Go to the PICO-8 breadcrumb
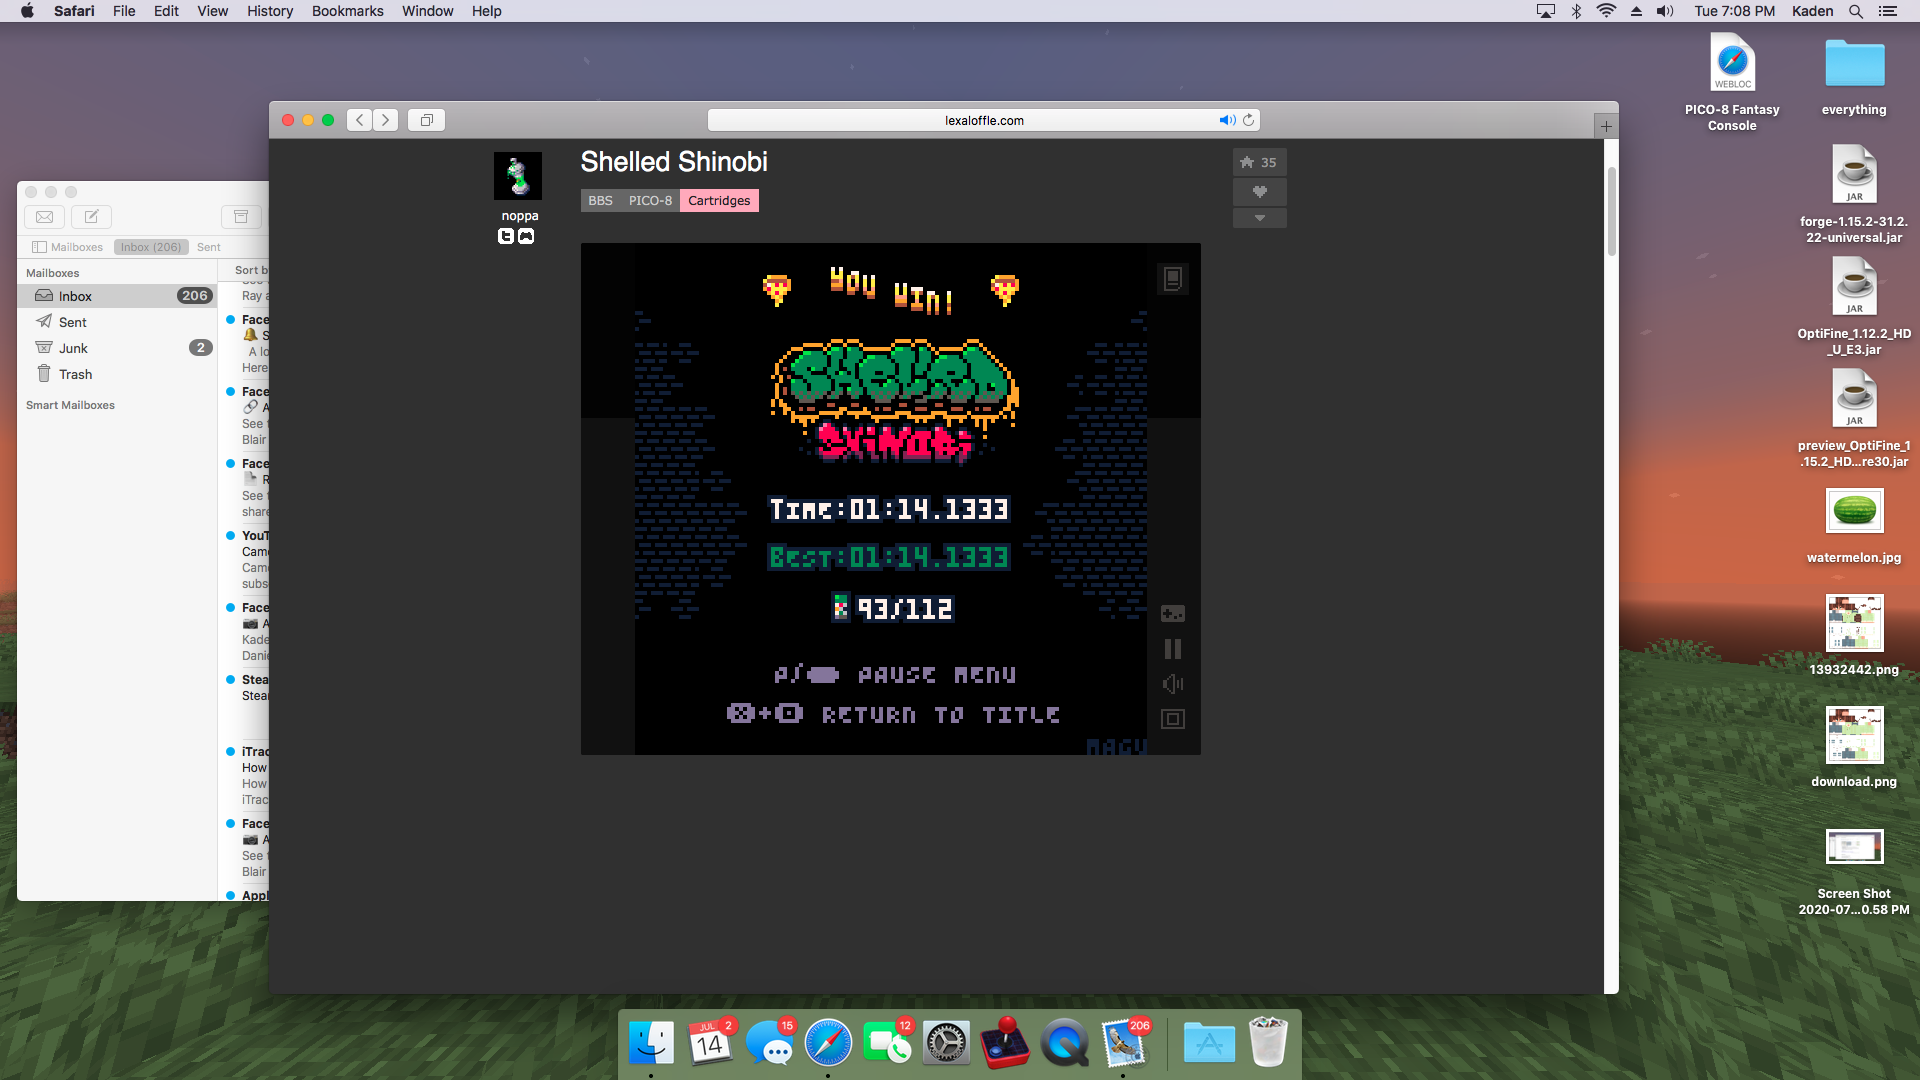The height and width of the screenshot is (1080, 1920). [x=650, y=201]
